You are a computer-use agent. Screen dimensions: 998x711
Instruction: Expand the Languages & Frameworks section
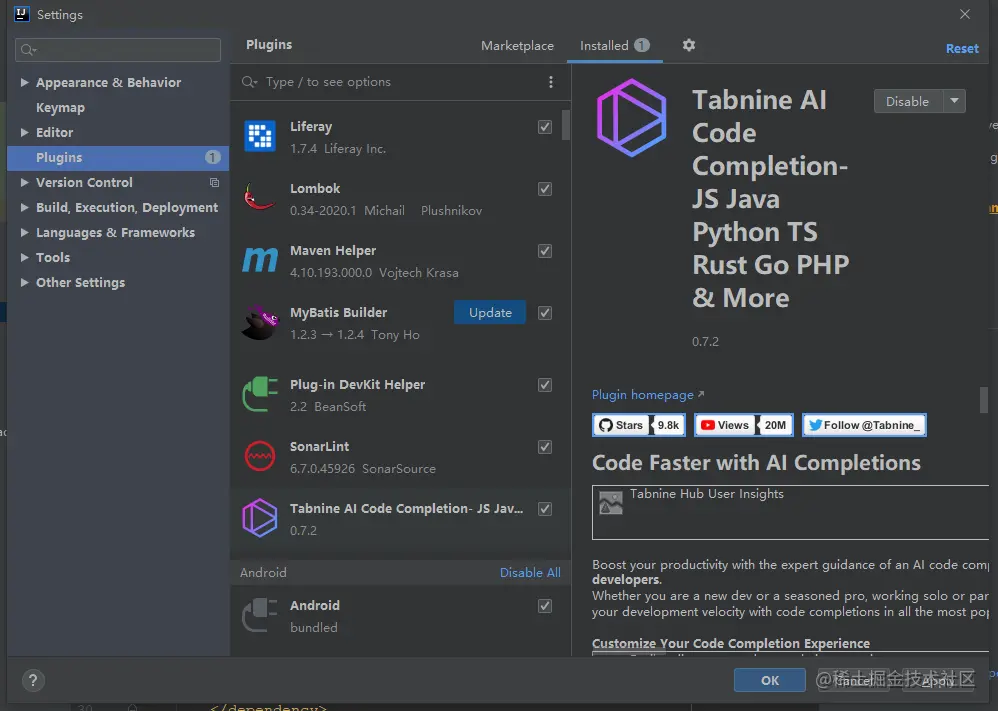pos(25,233)
